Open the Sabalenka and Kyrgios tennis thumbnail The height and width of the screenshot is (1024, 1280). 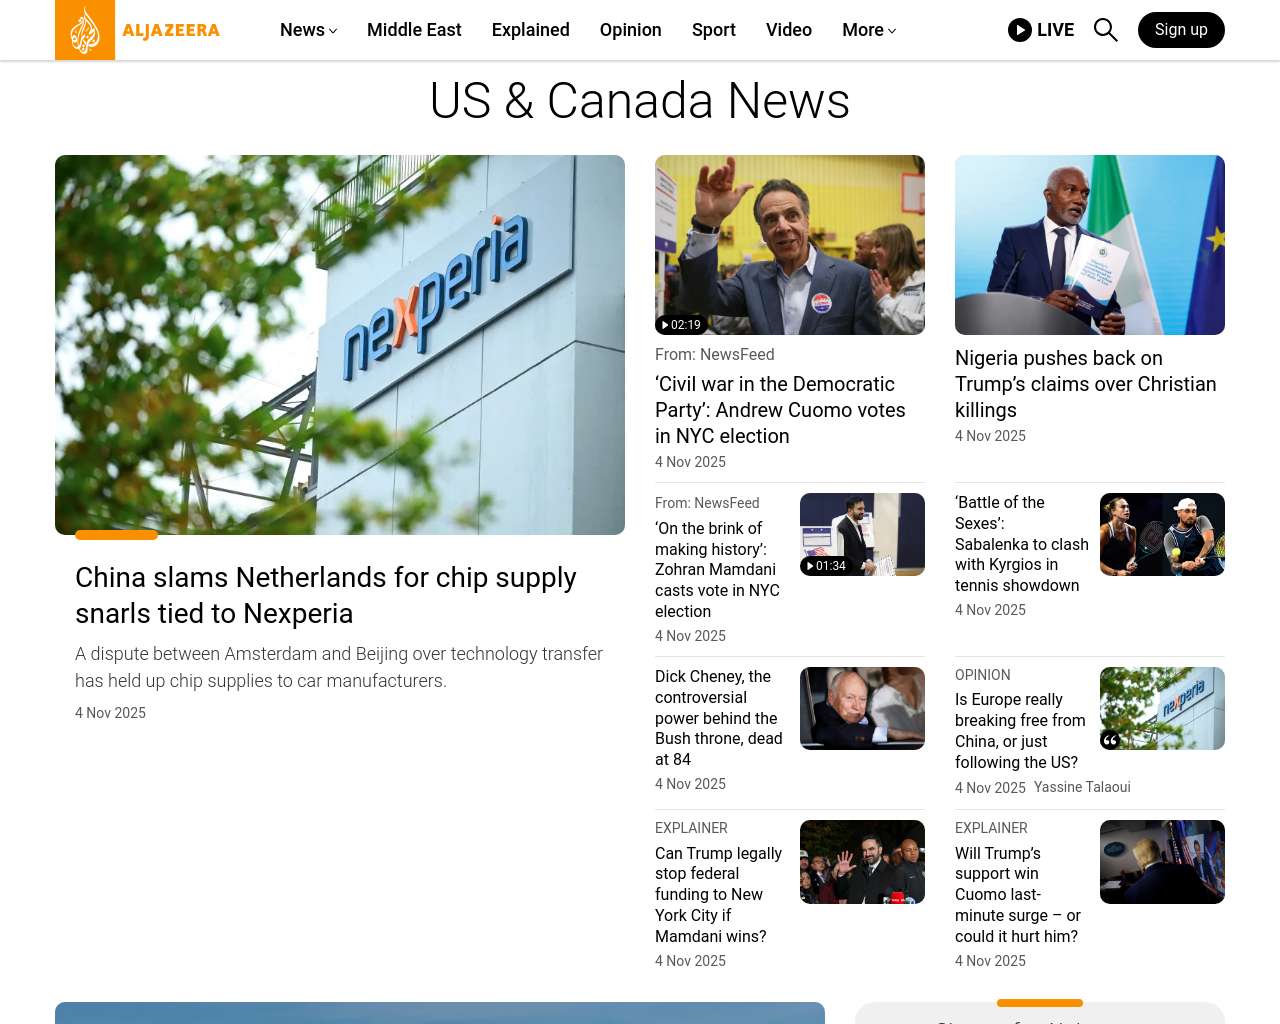[1162, 534]
